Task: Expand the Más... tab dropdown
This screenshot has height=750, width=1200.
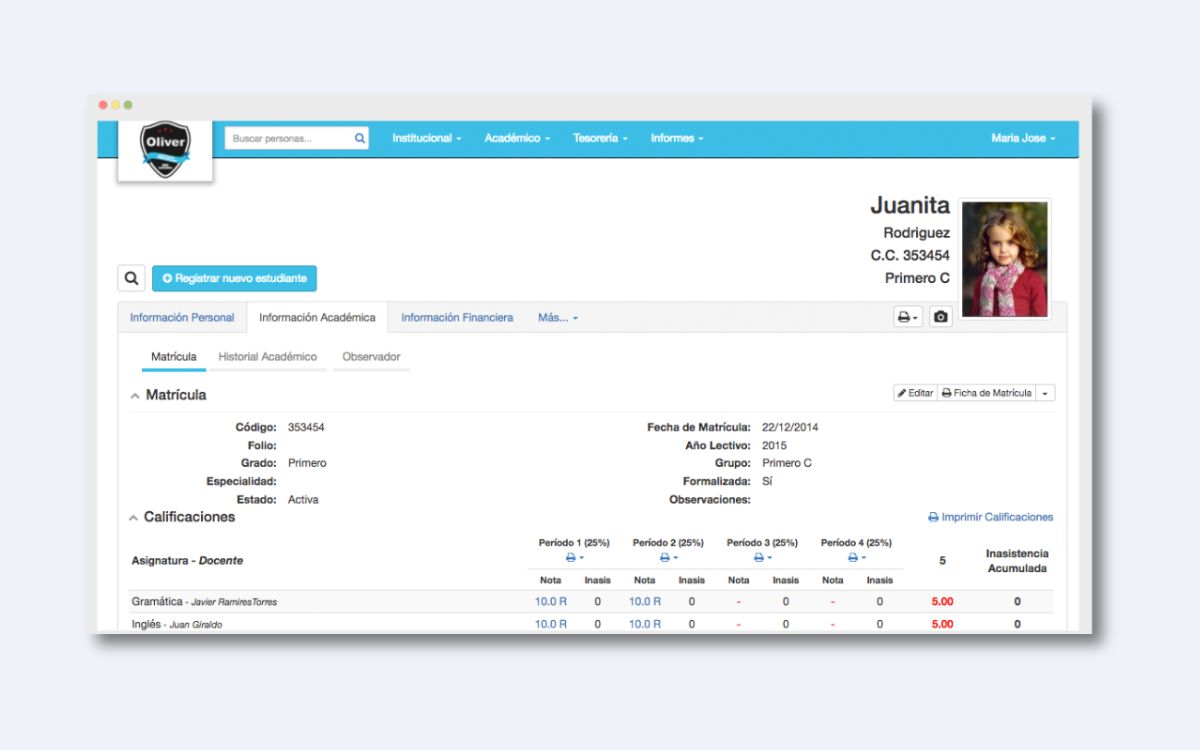Action: tap(557, 318)
